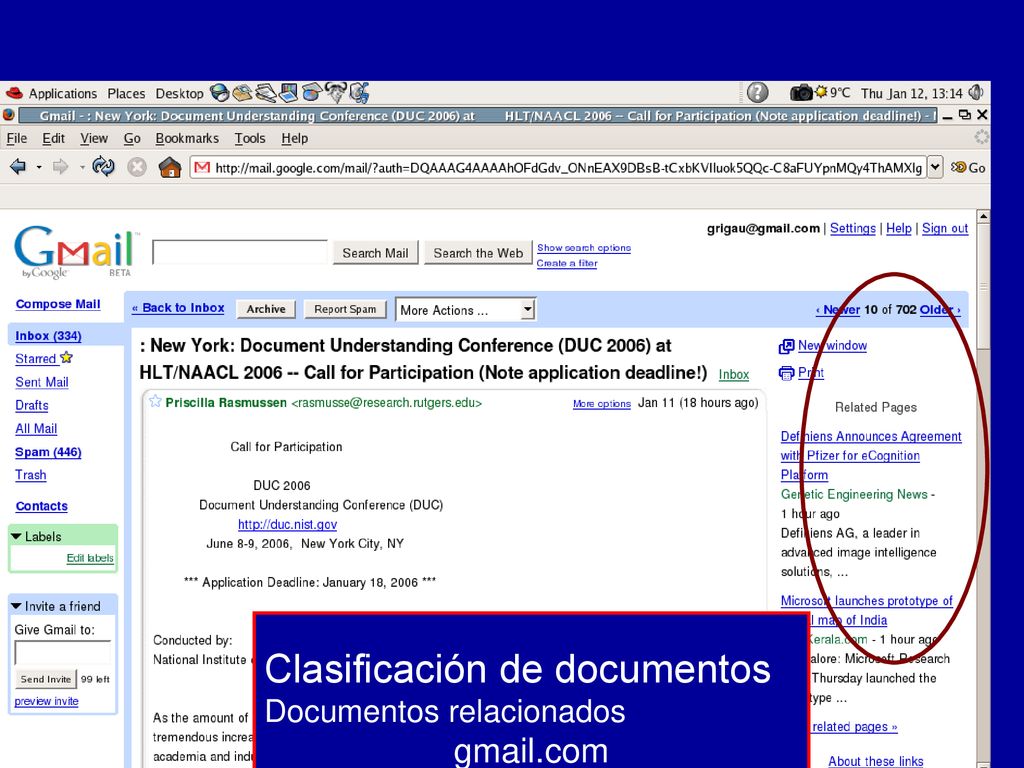Image resolution: width=1024 pixels, height=768 pixels.
Task: Open the Trash folder
Action: tap(31, 475)
